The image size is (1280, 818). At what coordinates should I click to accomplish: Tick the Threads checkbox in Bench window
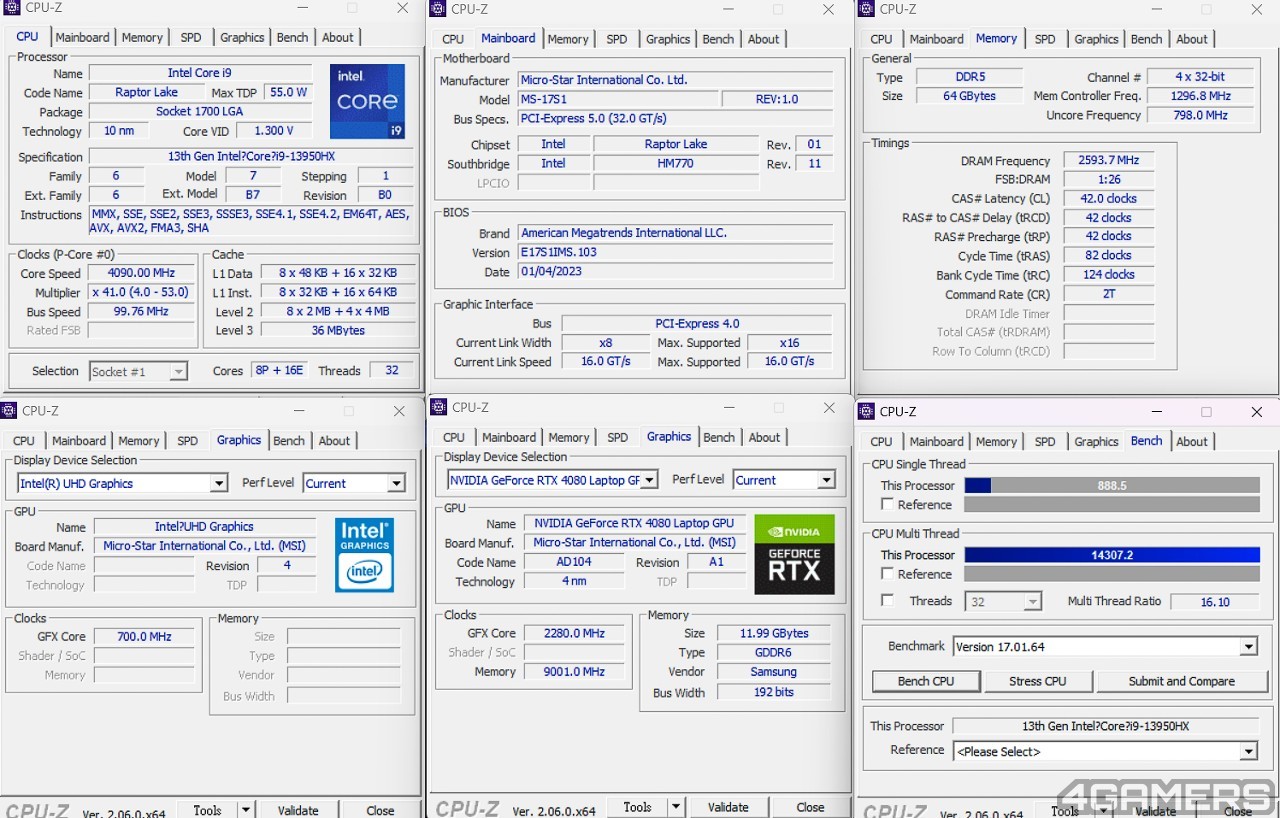point(887,601)
